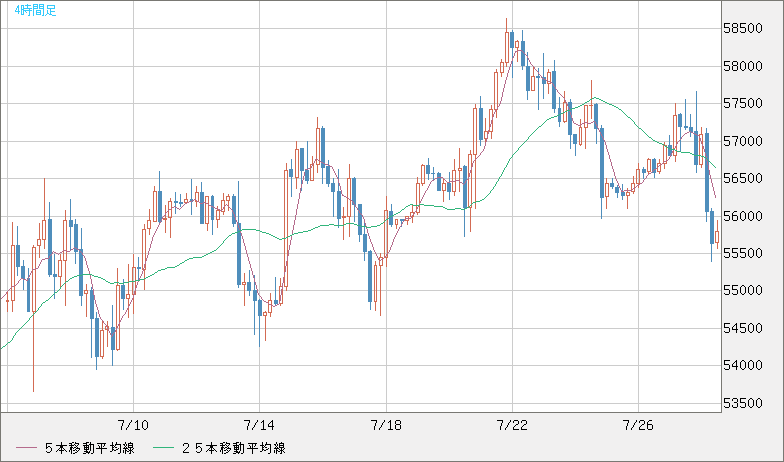Select the 56000 price axis label
Viewport: 784px width, 462px height.
pyautogui.click(x=743, y=216)
